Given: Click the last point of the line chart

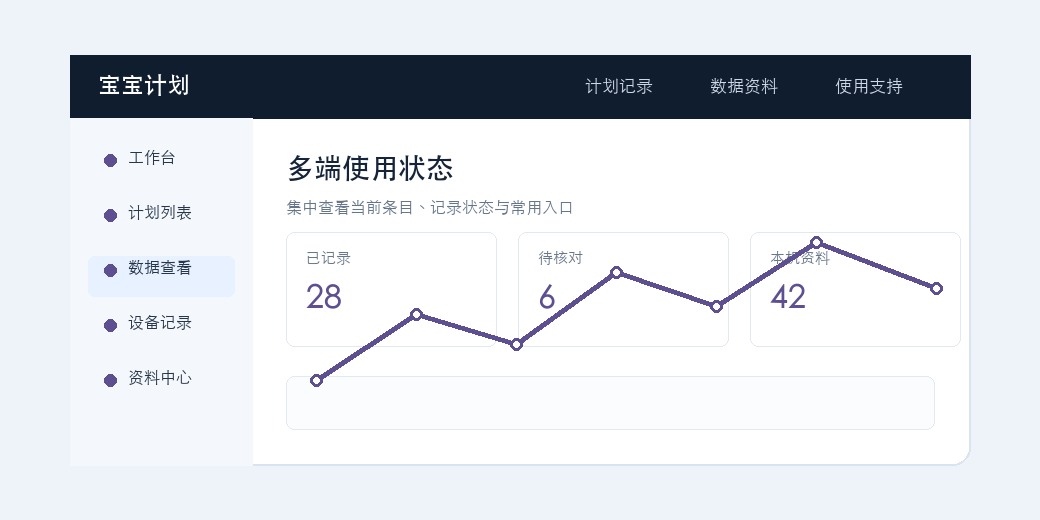Looking at the screenshot, I should point(937,289).
